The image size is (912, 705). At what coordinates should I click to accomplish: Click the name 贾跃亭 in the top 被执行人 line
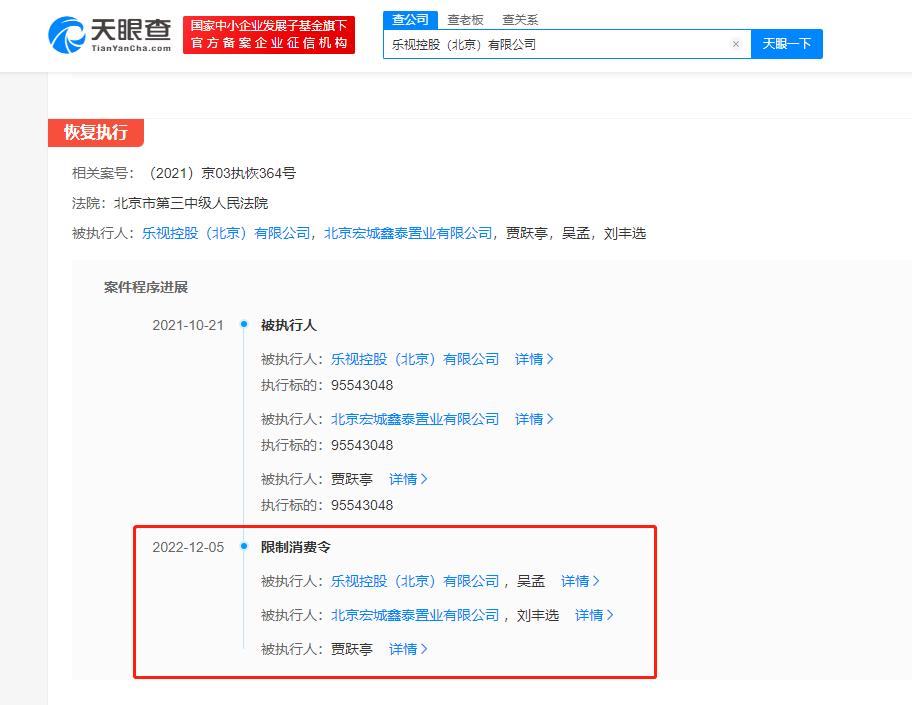(526, 234)
